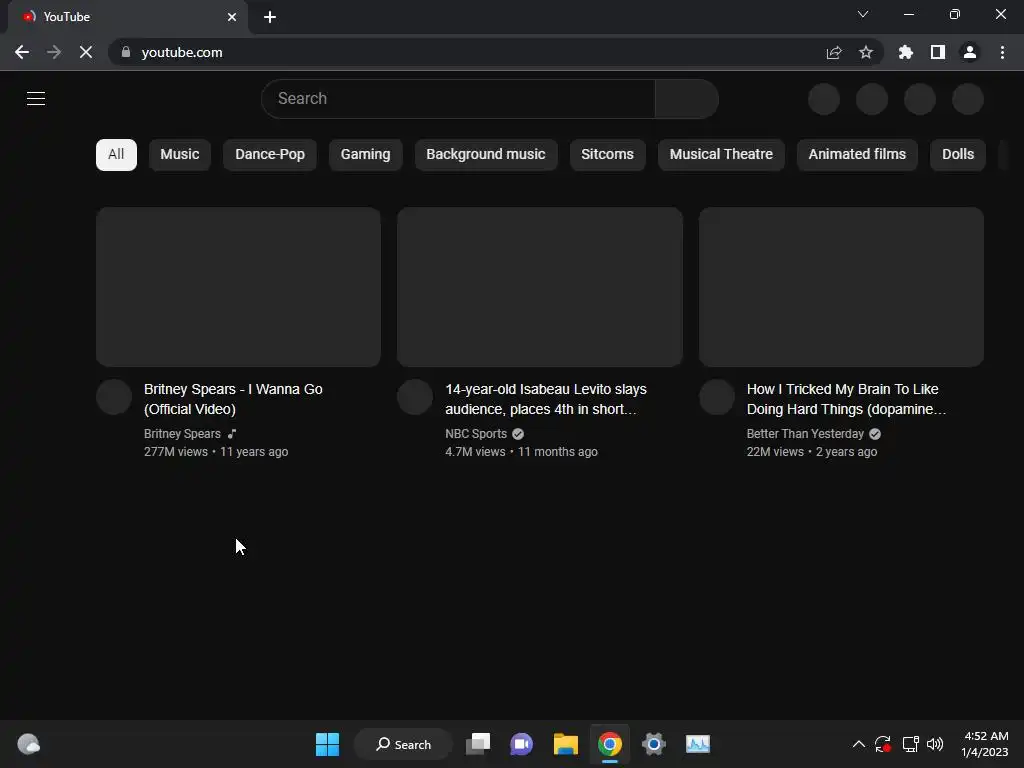Open the Isabeau Levito video thumbnail
Image resolution: width=1024 pixels, height=768 pixels.
coord(539,287)
